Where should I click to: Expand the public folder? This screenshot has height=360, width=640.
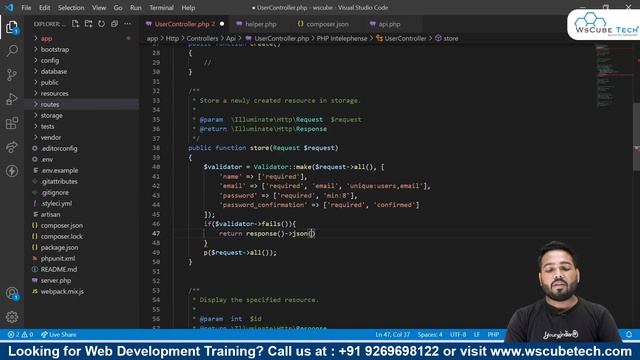[82, 82]
